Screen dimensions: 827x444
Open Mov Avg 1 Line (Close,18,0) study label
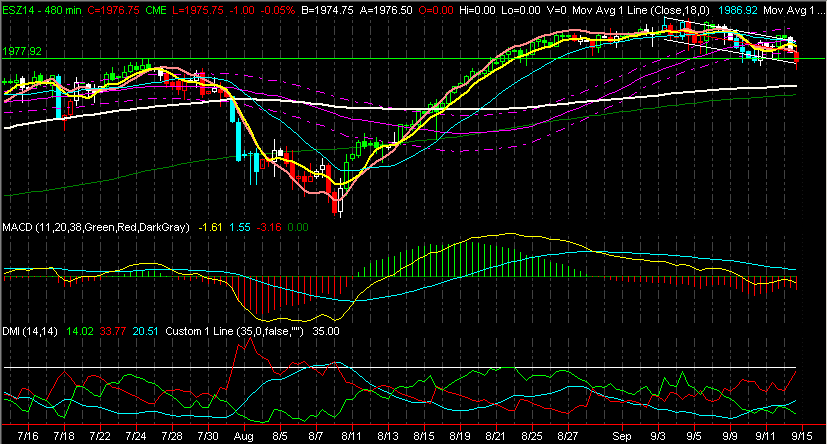click(x=641, y=10)
